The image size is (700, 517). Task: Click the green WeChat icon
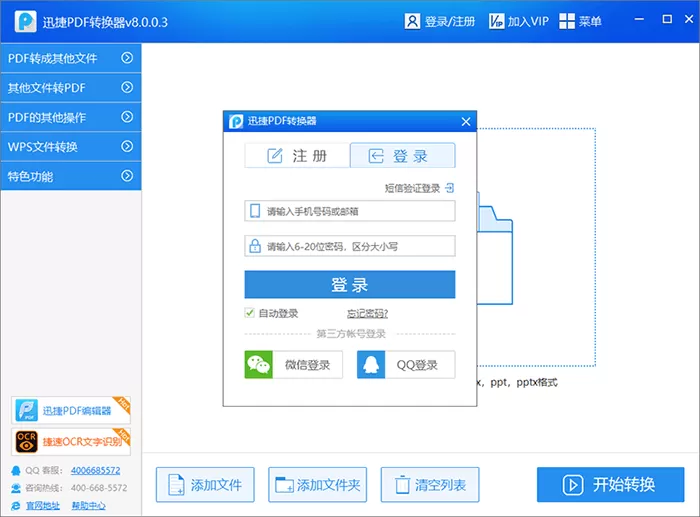258,365
